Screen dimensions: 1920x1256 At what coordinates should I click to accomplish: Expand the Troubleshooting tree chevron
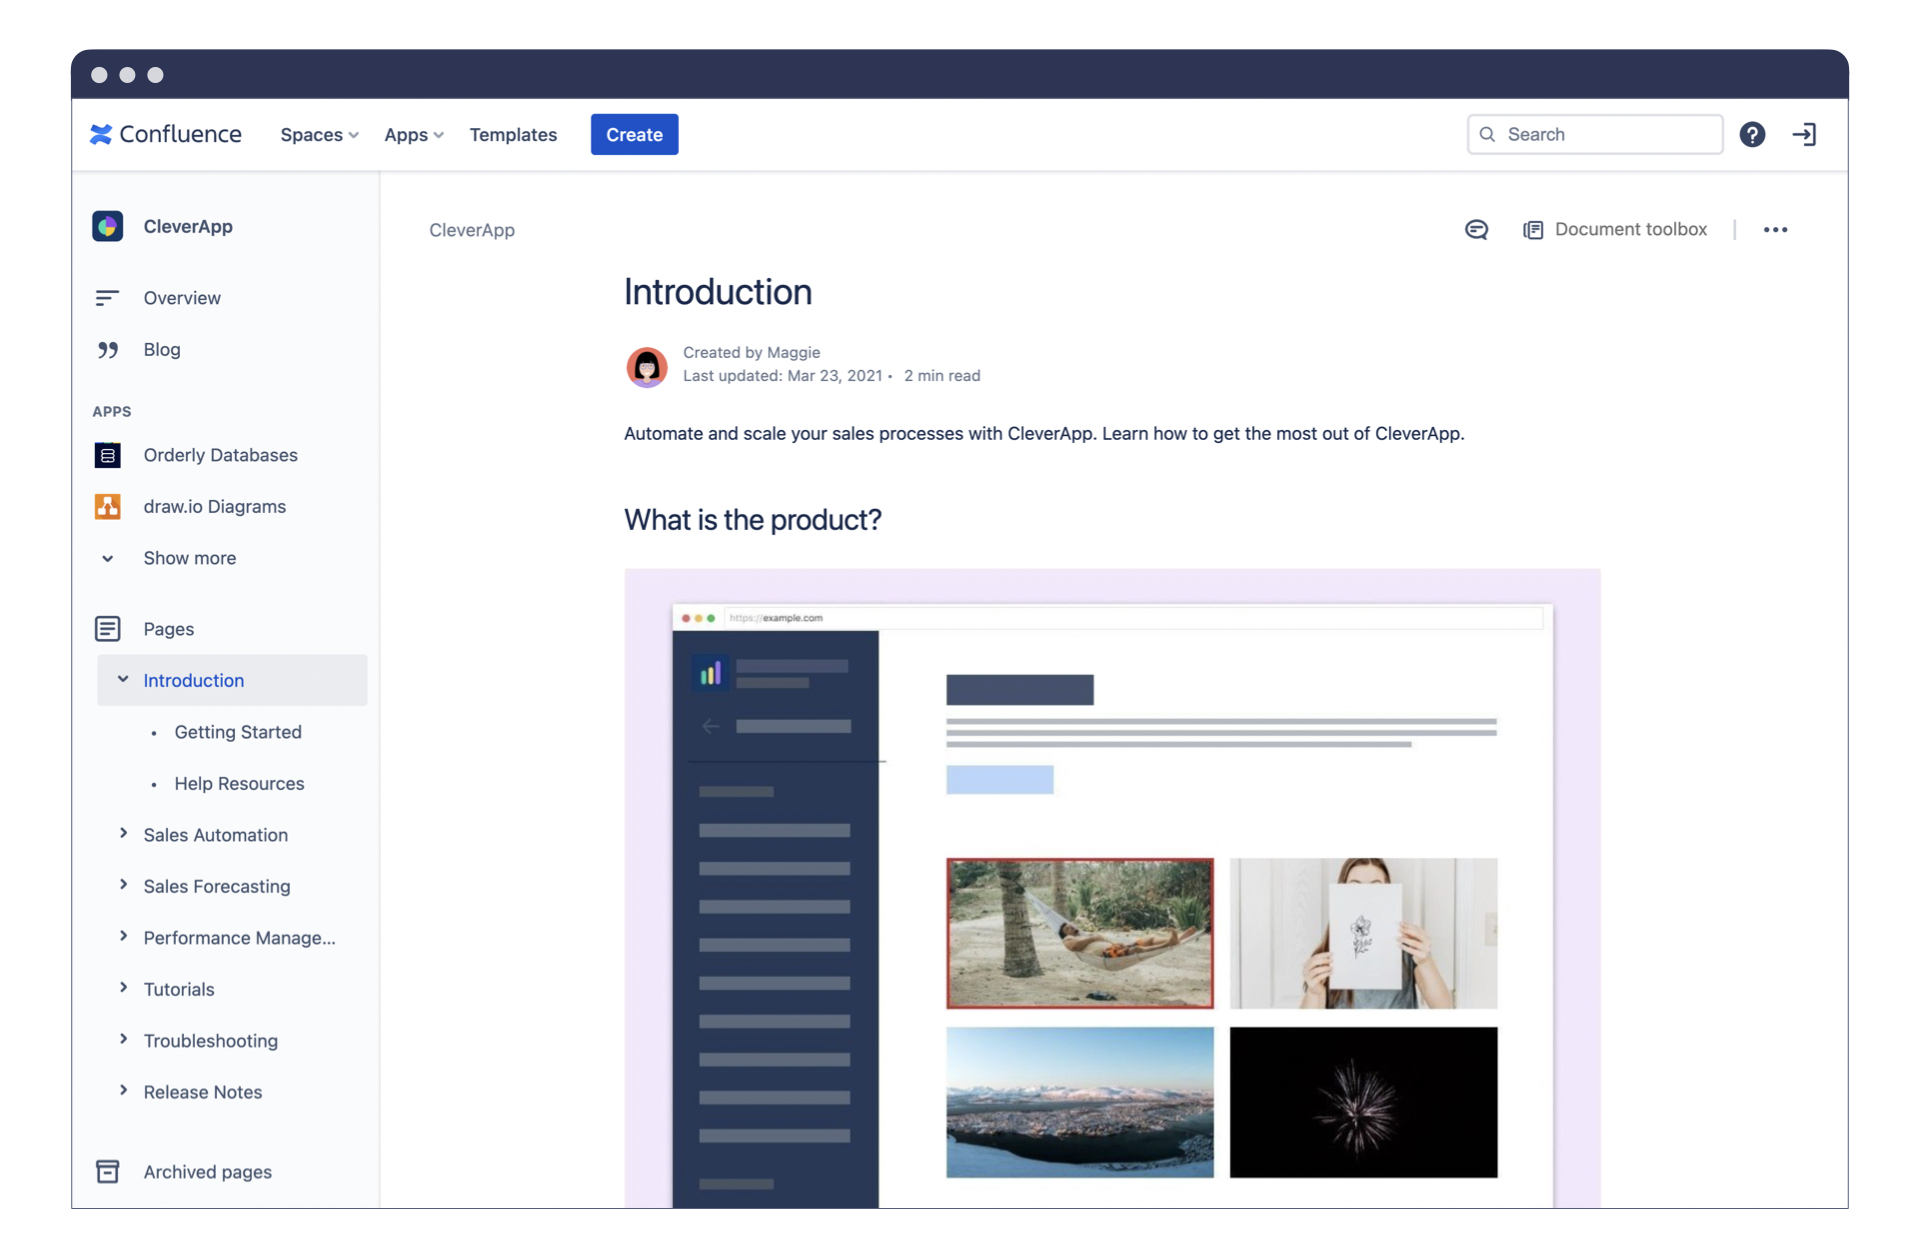click(x=123, y=1040)
